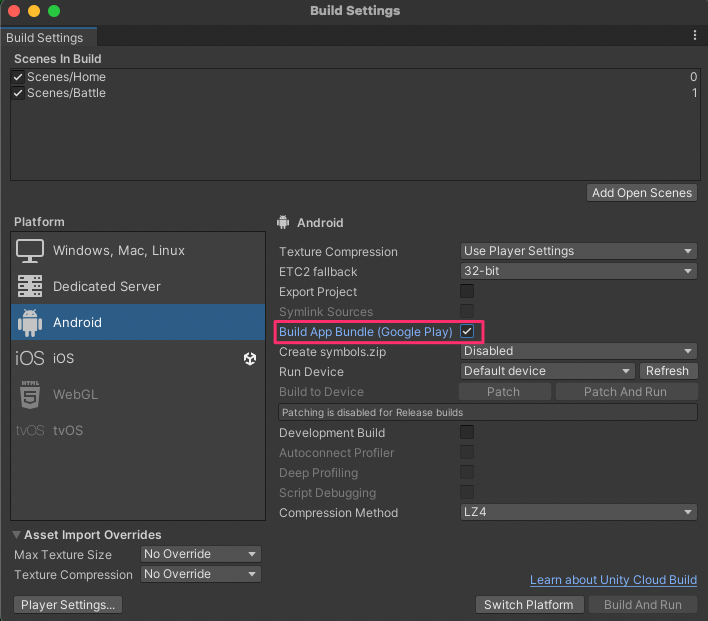Open the Compression Method LZ4 dropdown
The image size is (708, 621).
(578, 512)
